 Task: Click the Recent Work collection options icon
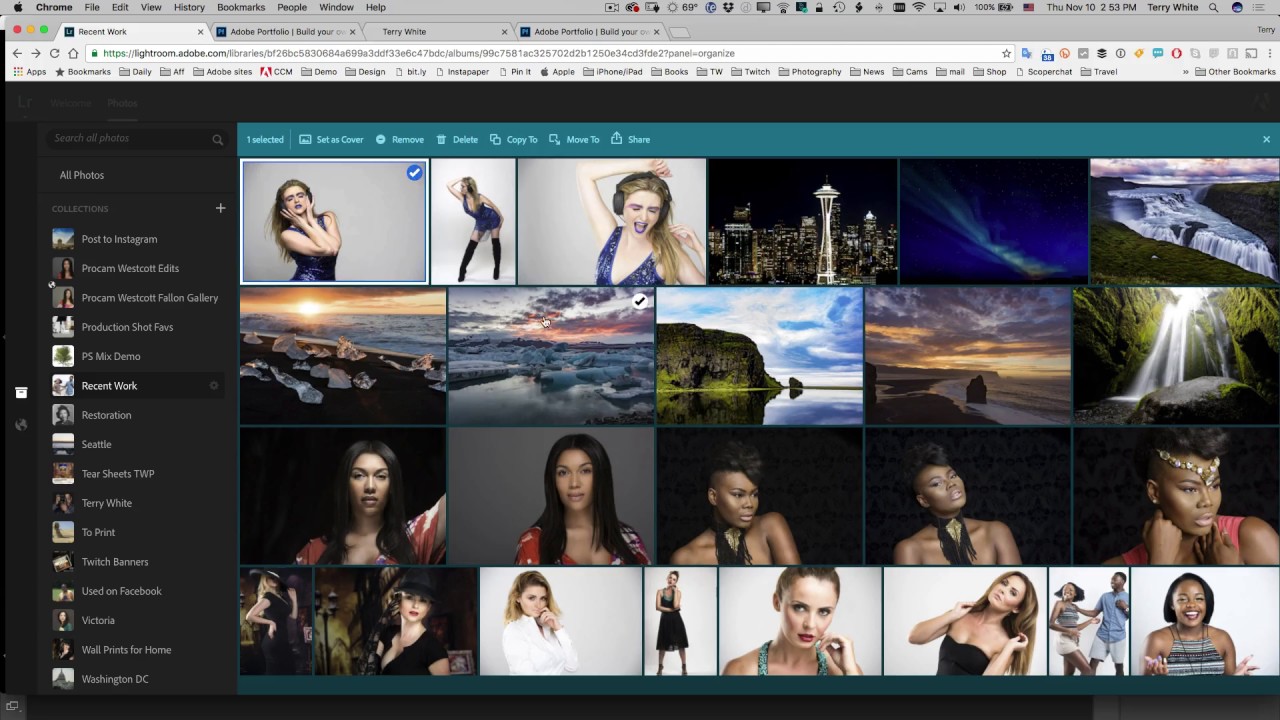[214, 385]
